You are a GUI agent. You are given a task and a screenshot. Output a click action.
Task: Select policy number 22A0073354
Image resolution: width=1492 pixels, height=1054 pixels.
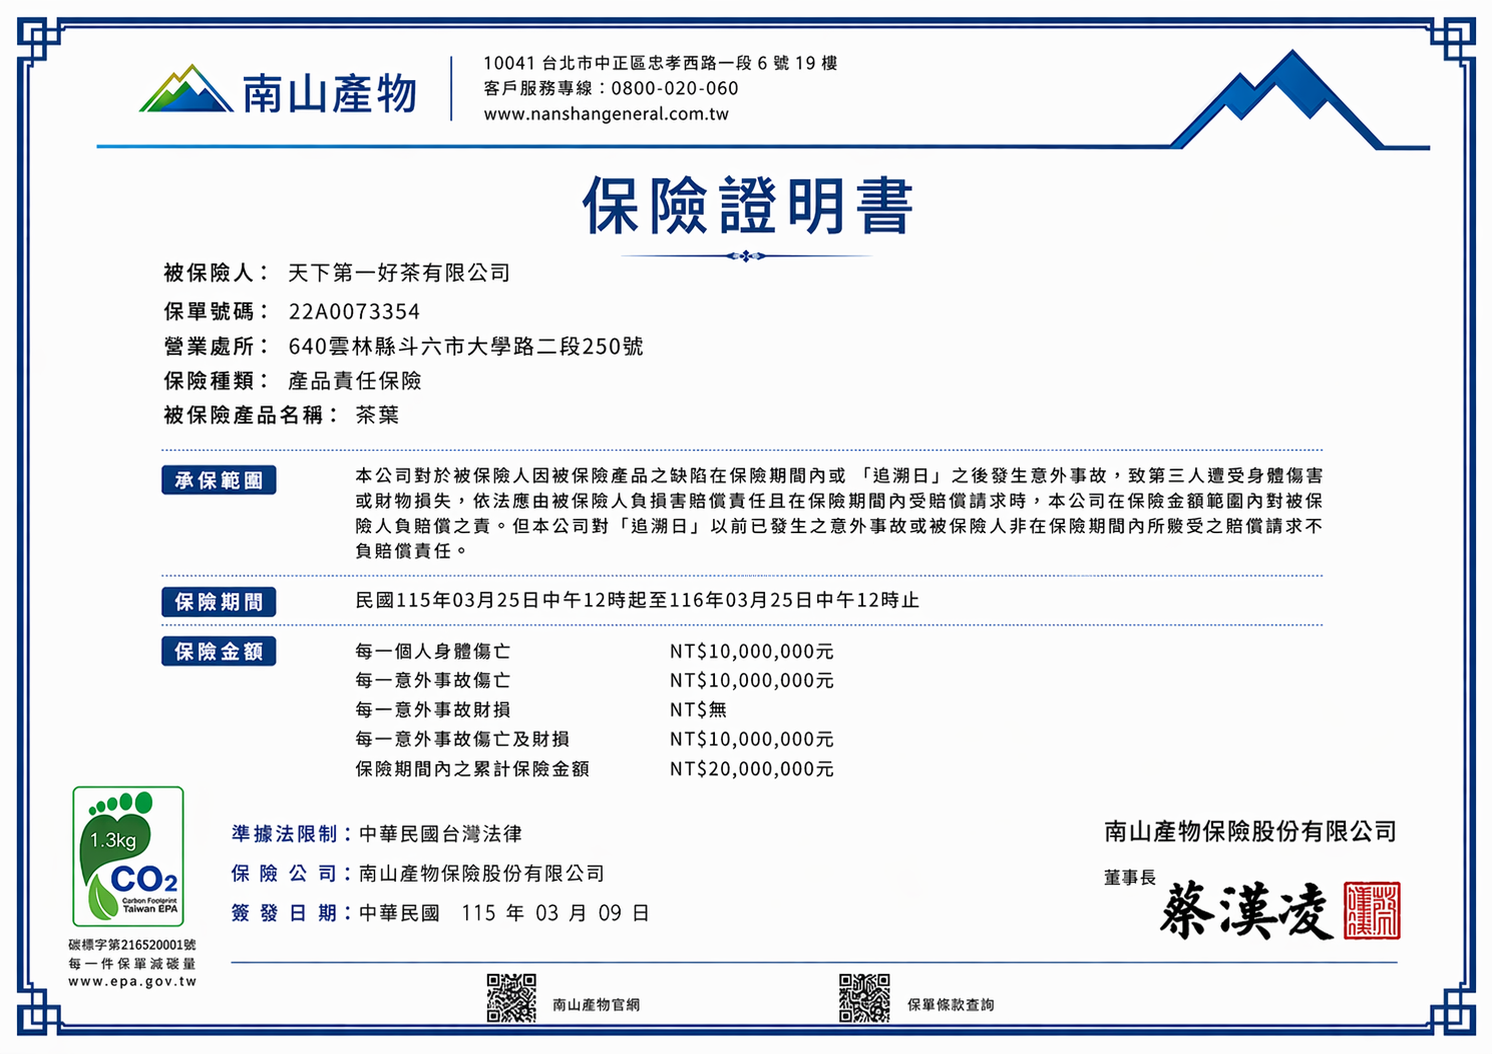coord(354,312)
